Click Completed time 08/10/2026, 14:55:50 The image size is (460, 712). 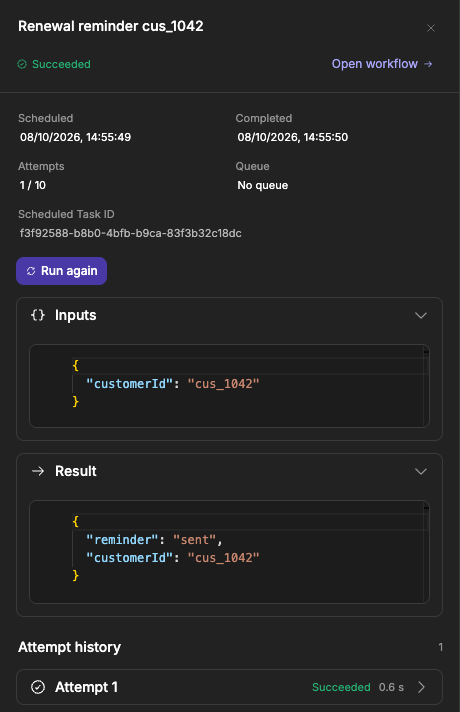click(292, 137)
